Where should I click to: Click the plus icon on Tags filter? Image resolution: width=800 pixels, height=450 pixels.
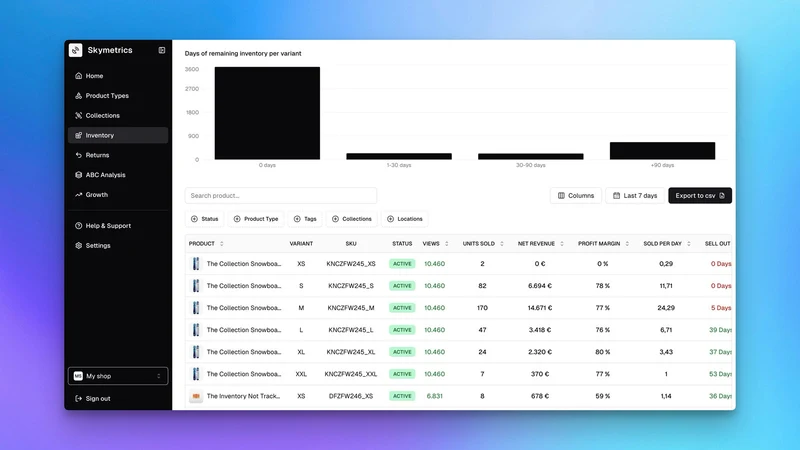(297, 219)
